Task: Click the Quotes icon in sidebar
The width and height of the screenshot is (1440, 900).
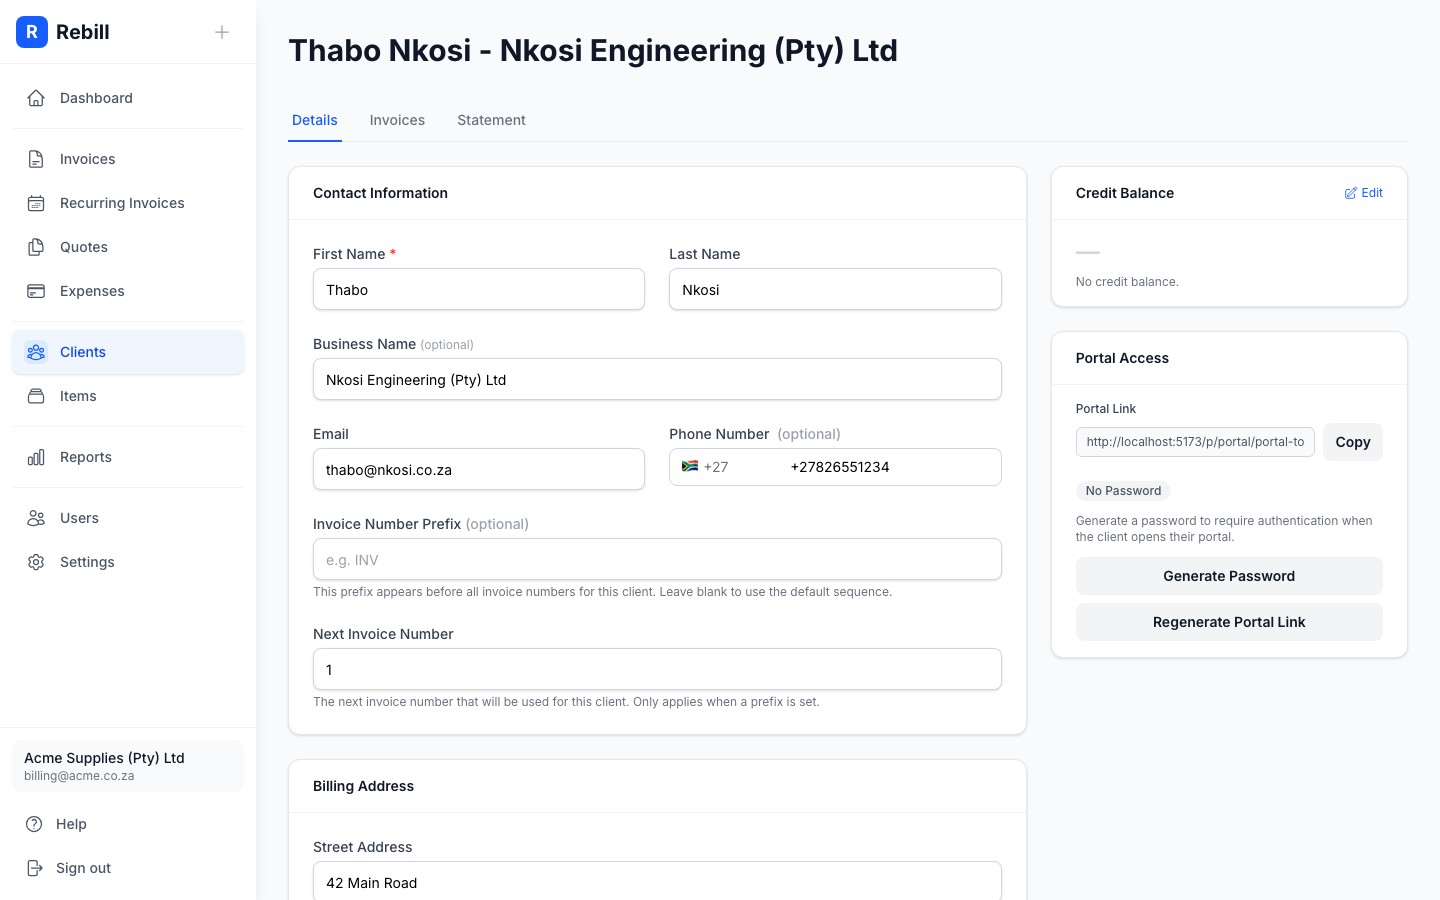Action: coord(36,247)
